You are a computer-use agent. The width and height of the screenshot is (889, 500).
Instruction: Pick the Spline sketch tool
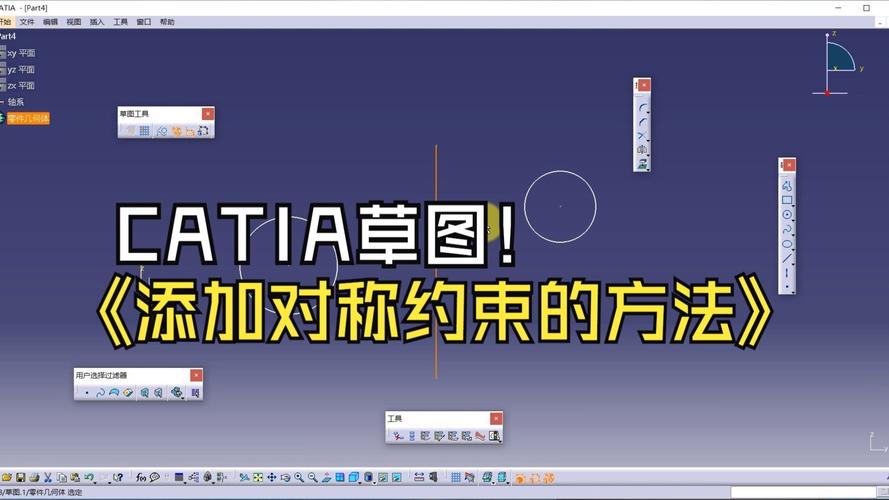click(786, 230)
